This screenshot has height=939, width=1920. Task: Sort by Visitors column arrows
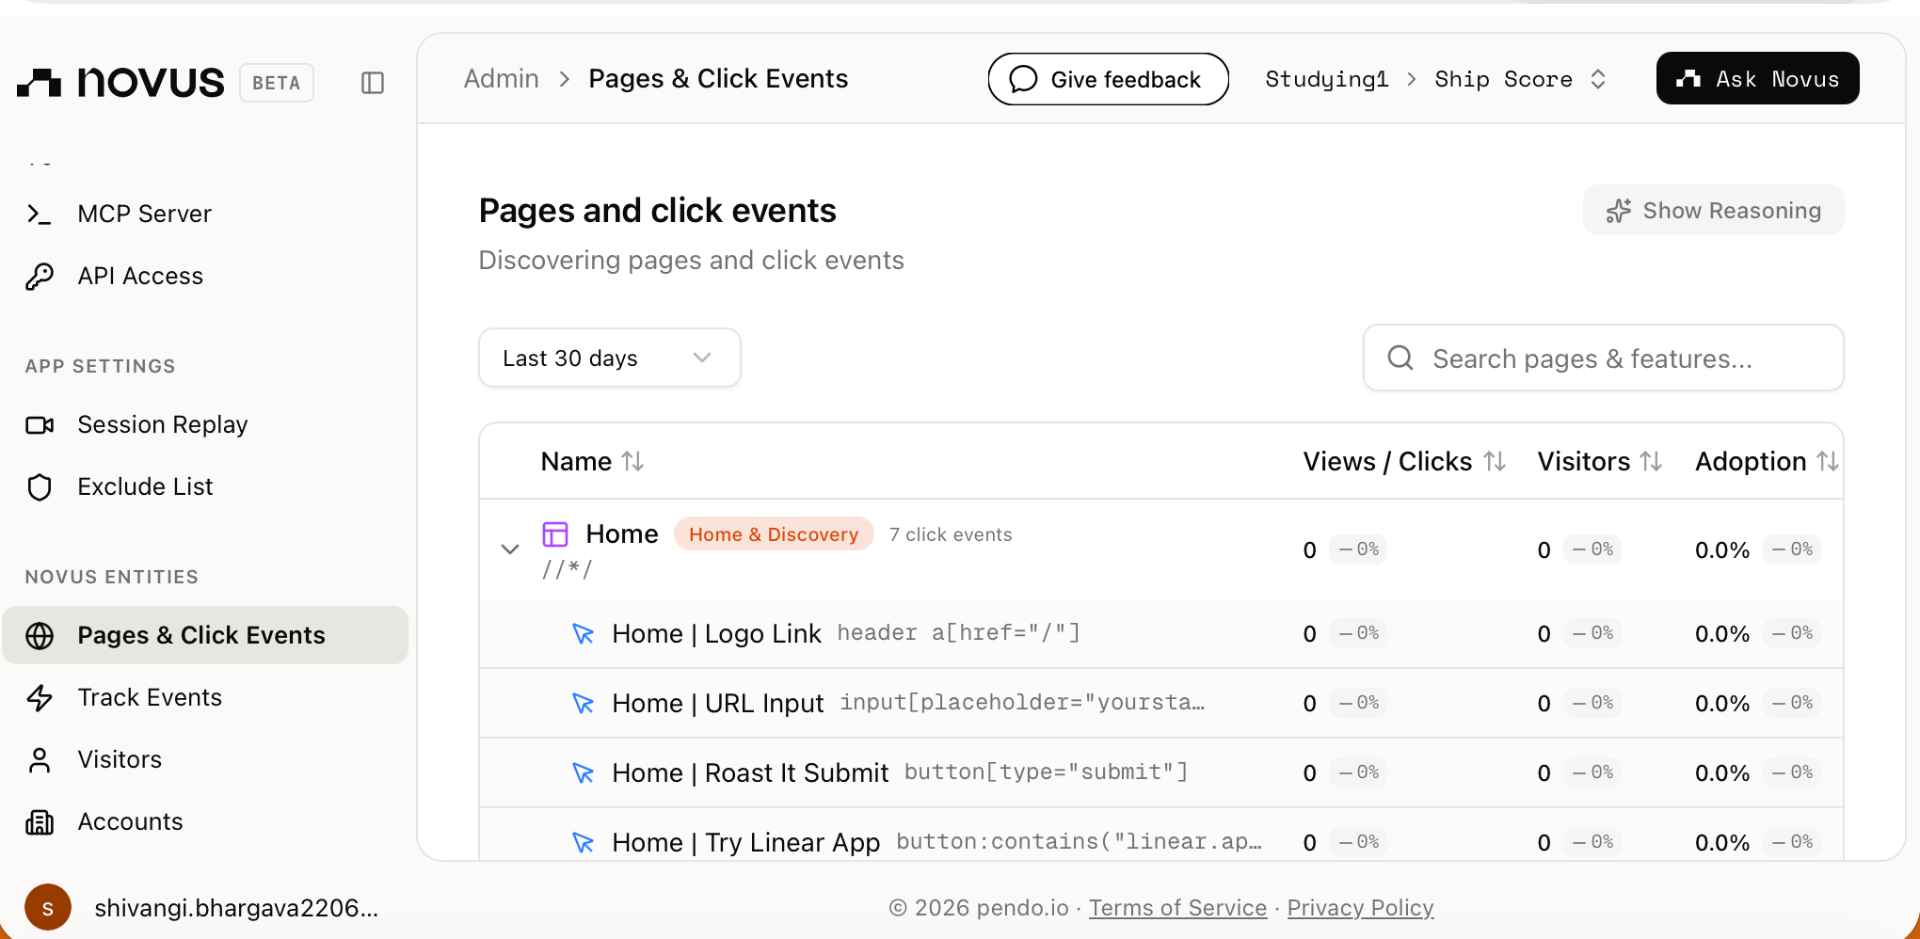[1651, 461]
